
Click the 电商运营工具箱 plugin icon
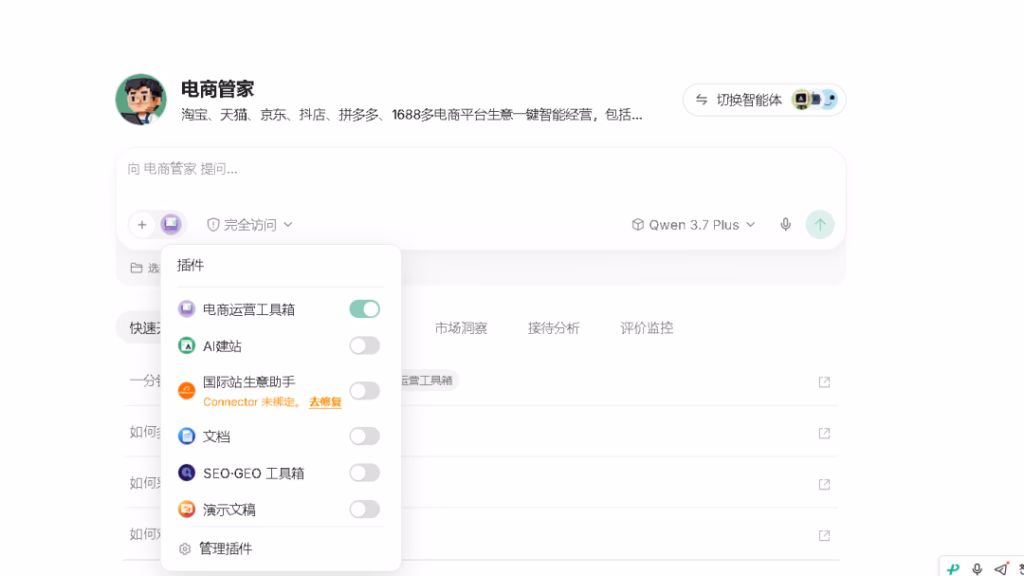click(186, 309)
